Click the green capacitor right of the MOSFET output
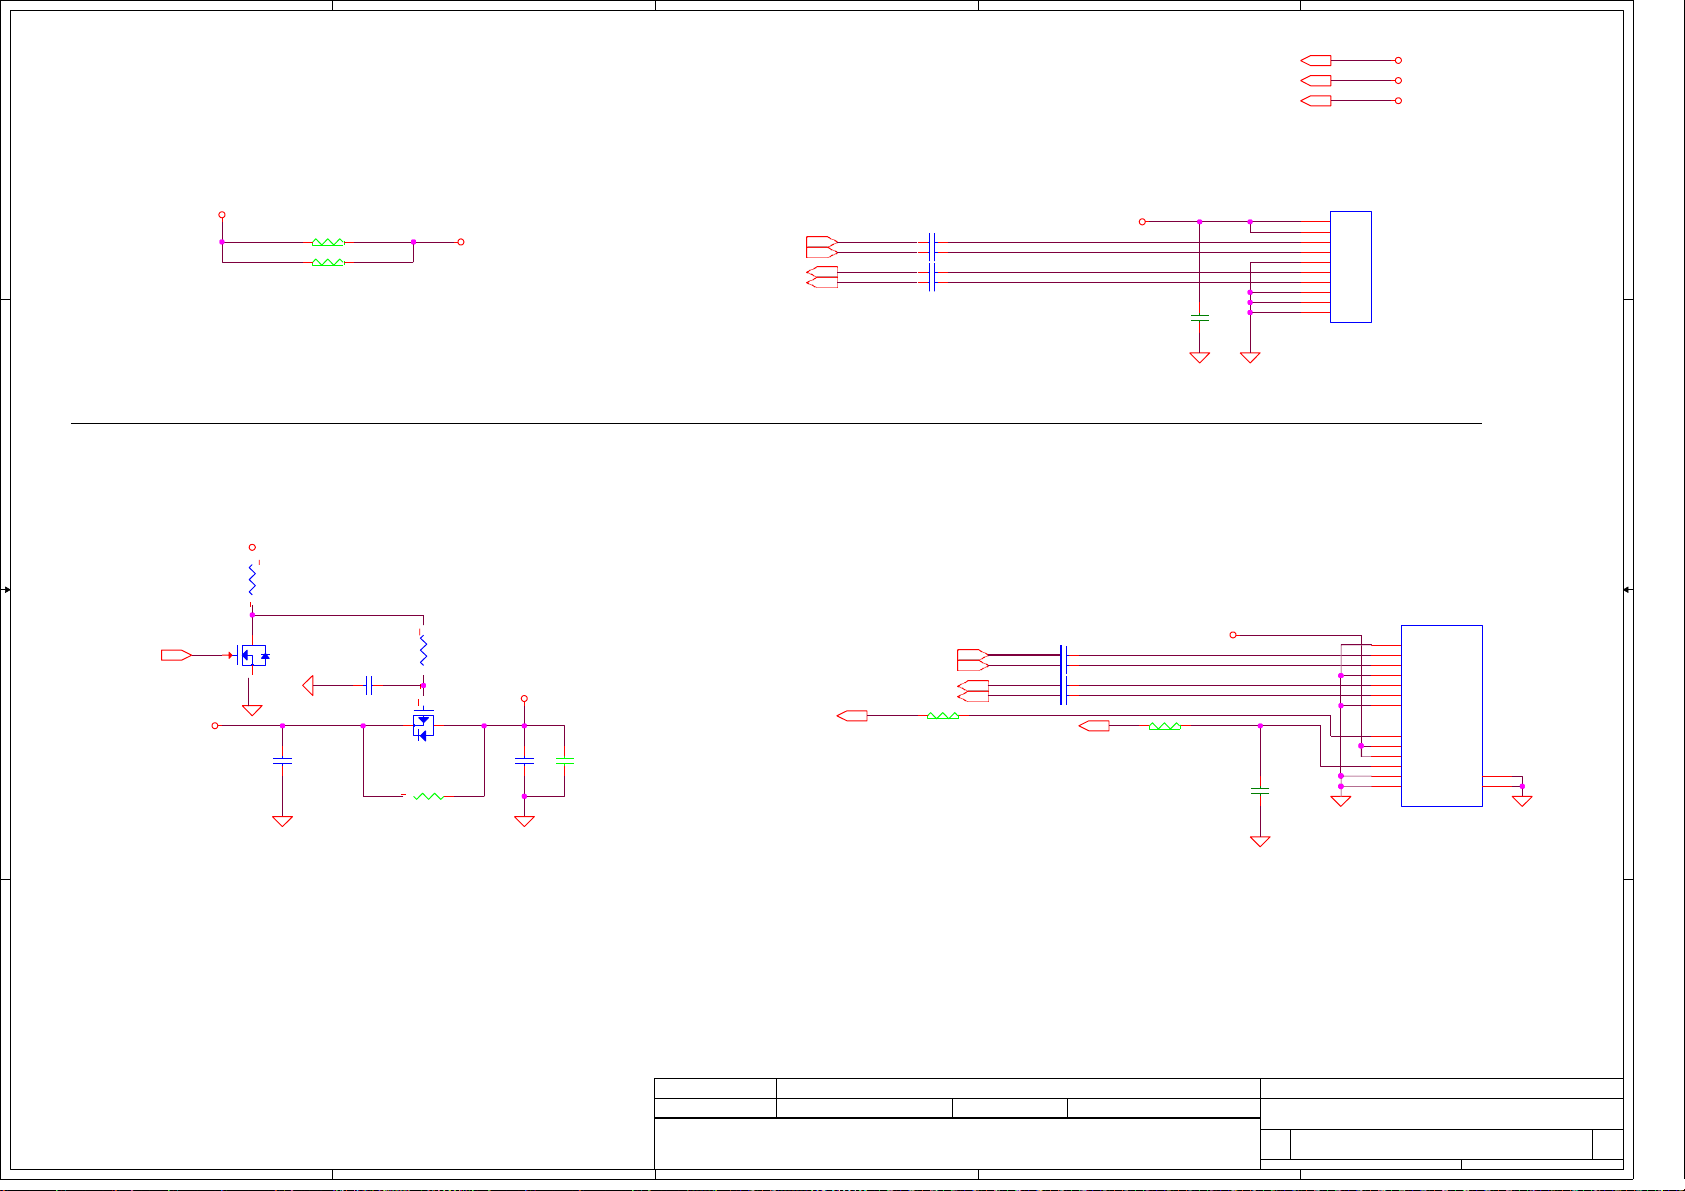1685x1191 pixels. click(x=564, y=761)
